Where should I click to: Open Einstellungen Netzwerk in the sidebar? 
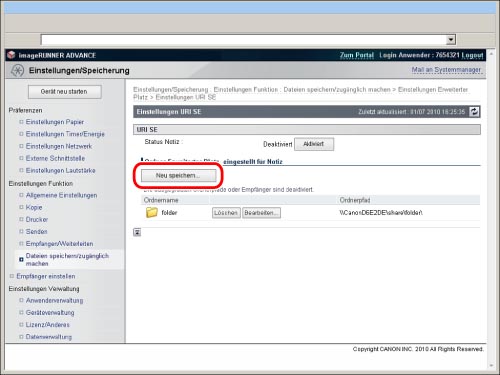[x=59, y=146]
